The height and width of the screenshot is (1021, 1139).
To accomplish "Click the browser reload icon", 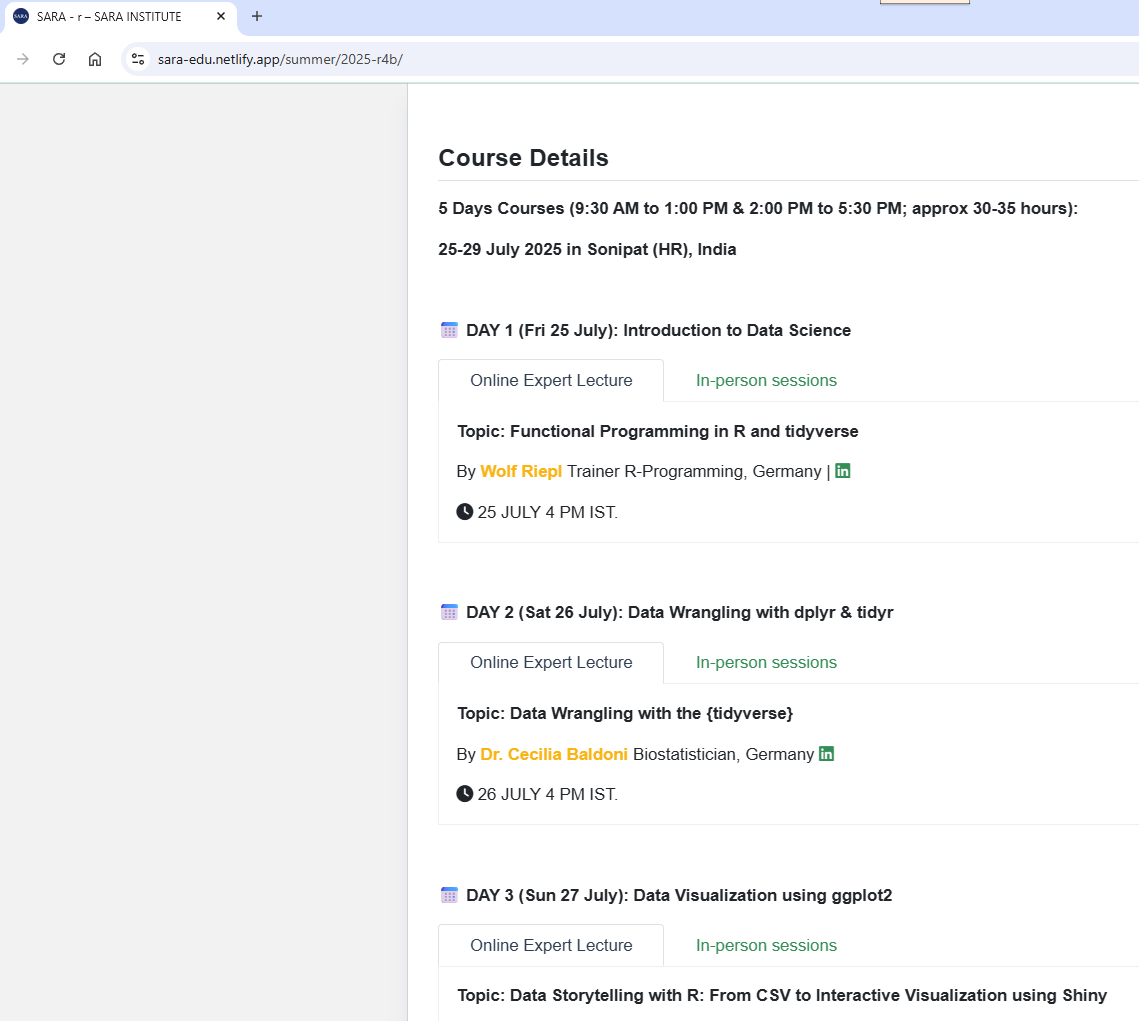I will (59, 59).
